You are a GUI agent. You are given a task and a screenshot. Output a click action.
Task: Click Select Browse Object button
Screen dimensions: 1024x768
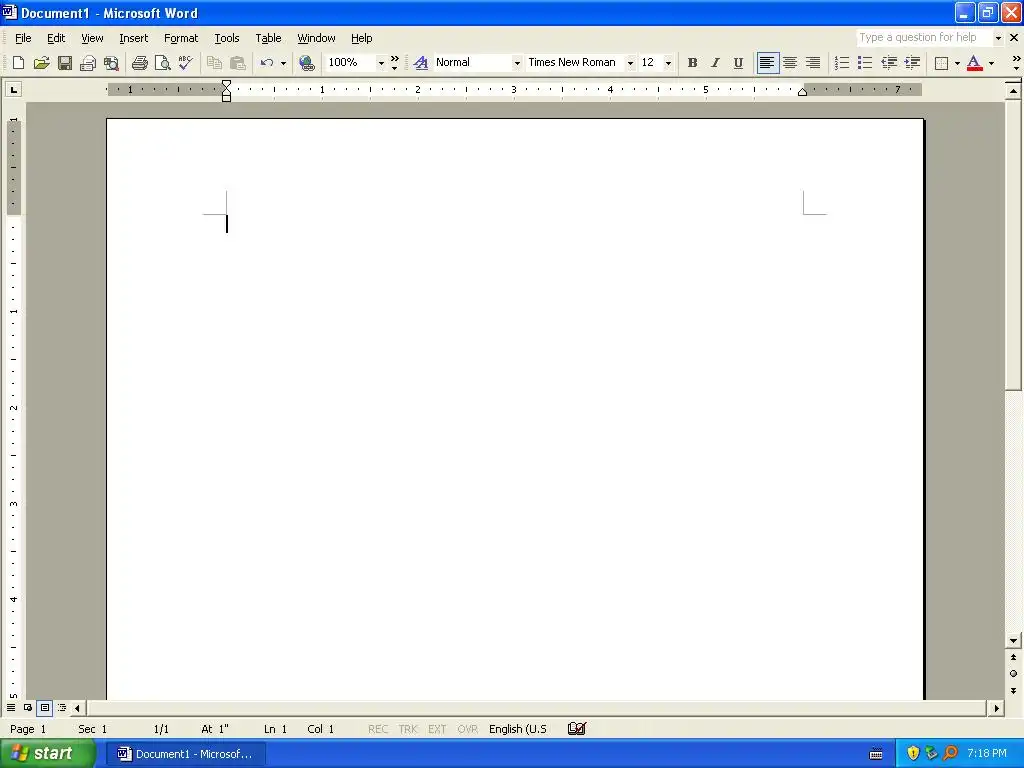coord(1013,673)
